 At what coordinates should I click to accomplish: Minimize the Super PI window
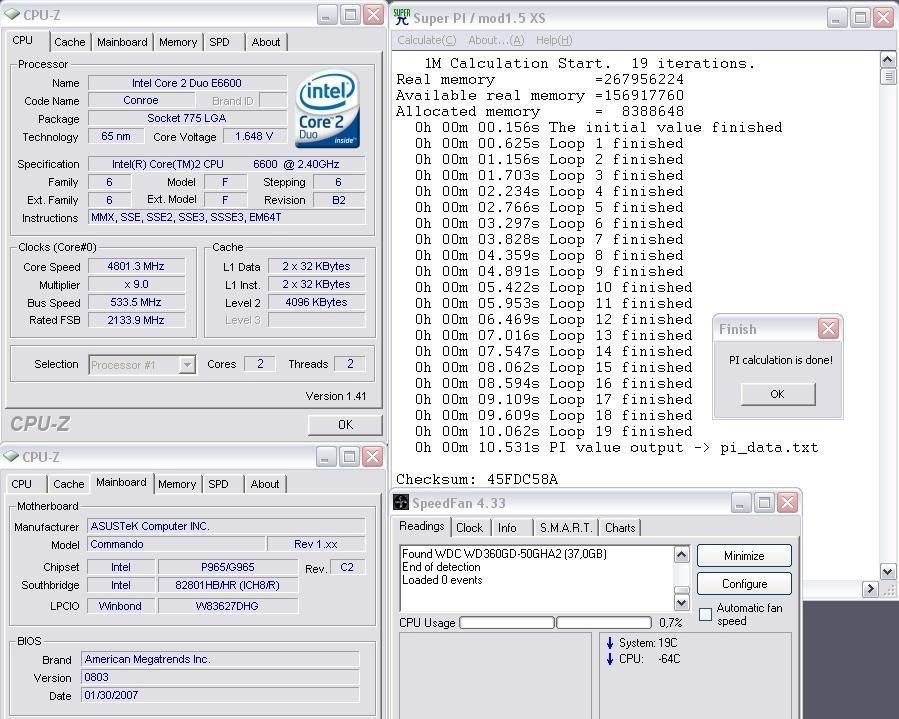837,17
